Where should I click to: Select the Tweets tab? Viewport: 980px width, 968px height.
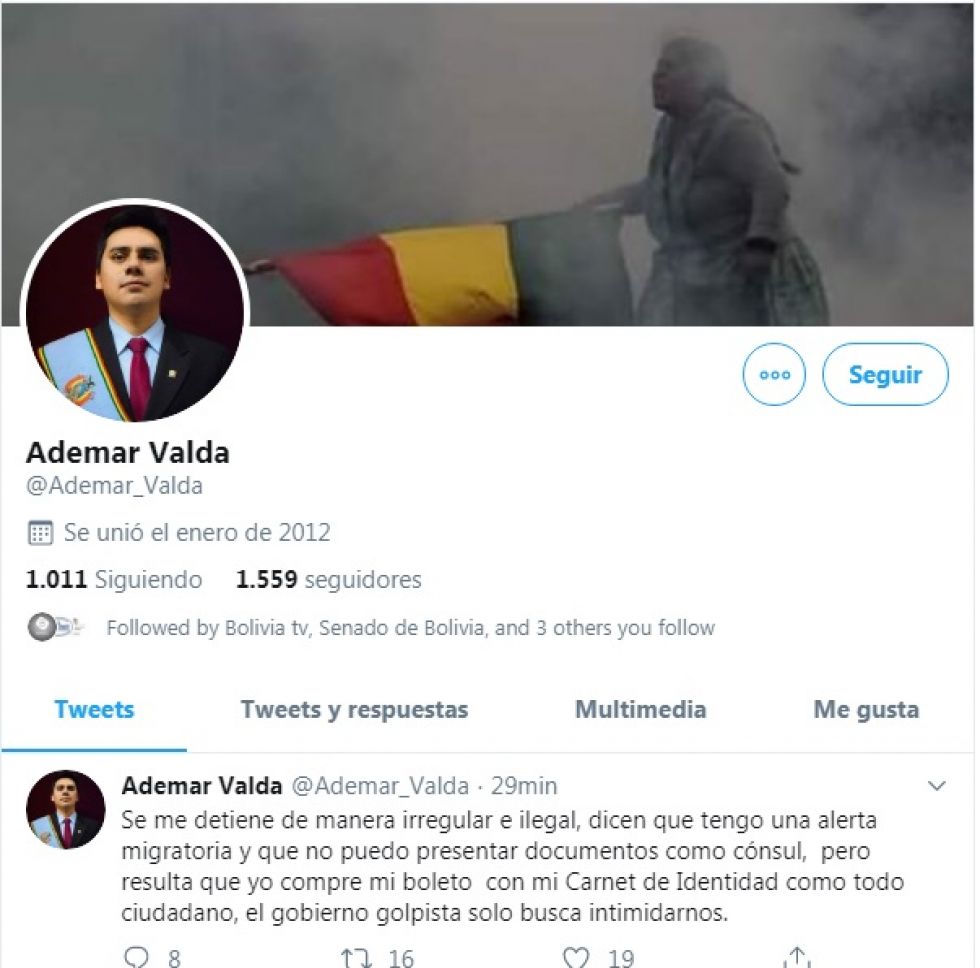point(94,710)
